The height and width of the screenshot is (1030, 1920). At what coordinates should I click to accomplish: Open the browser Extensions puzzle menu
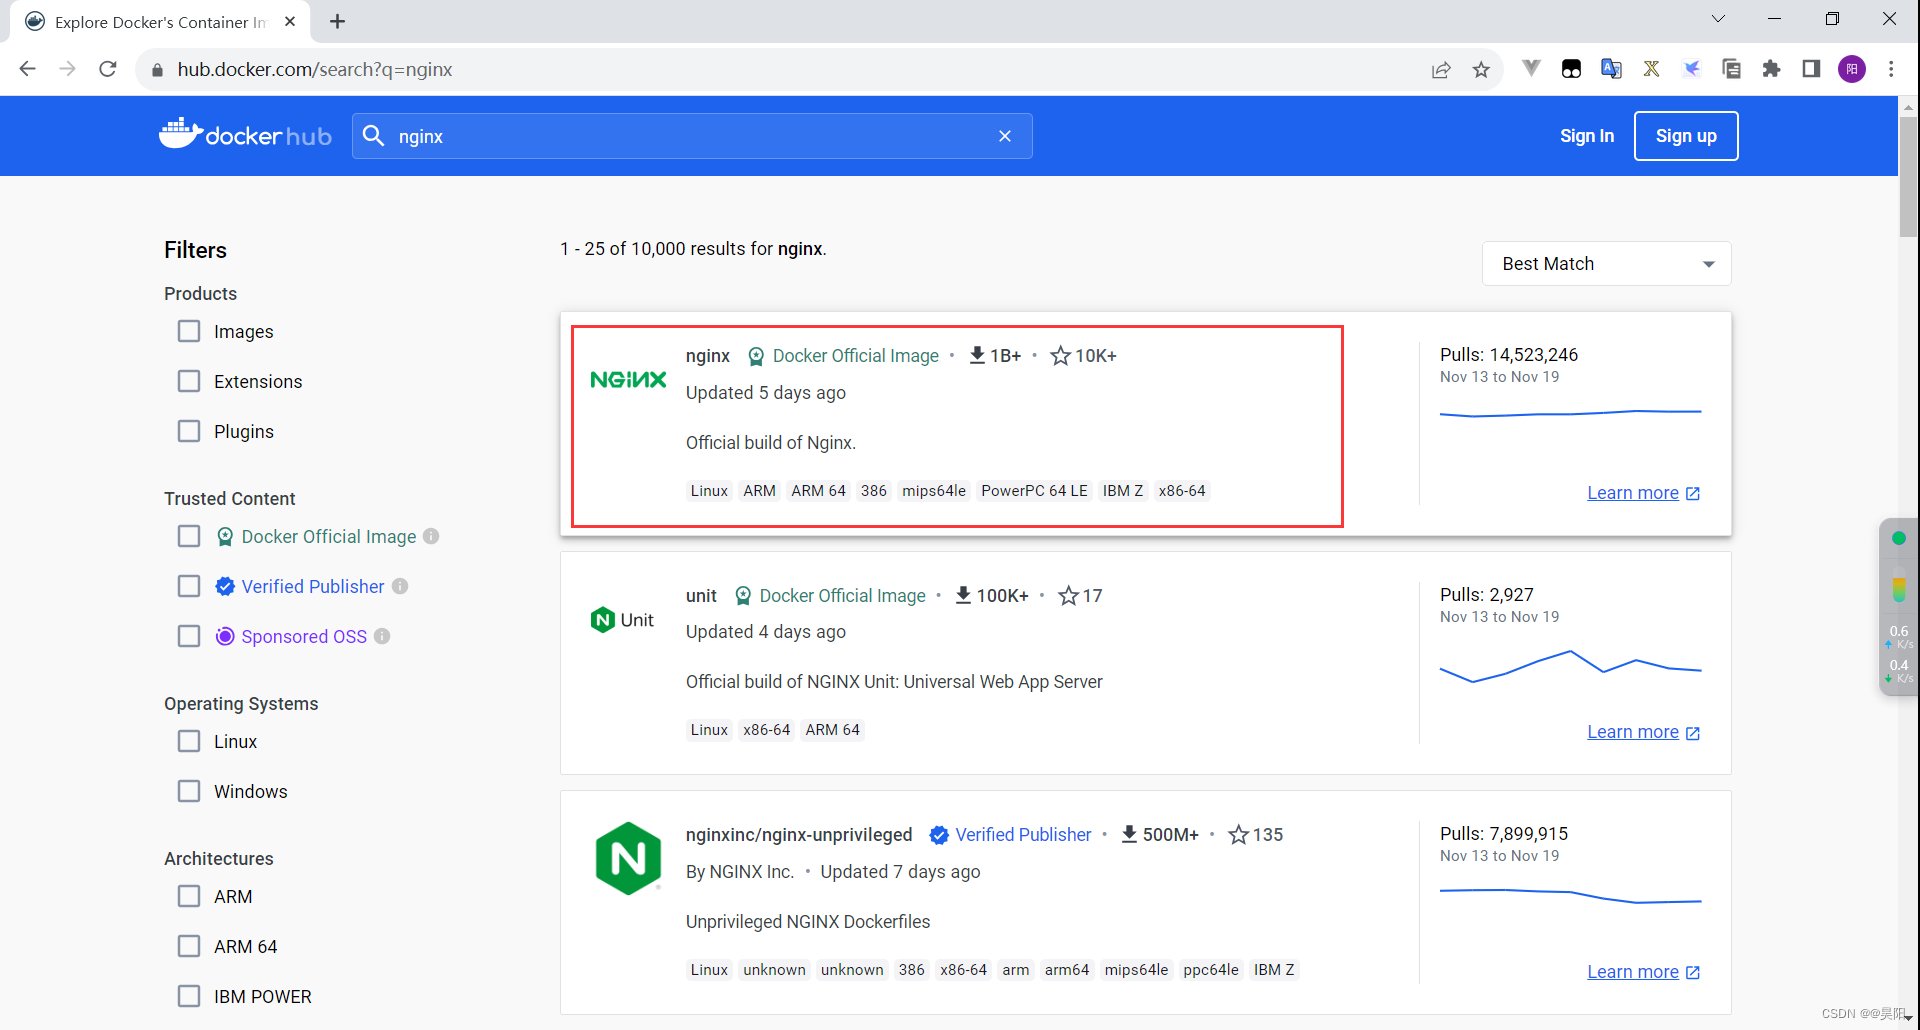[1771, 69]
